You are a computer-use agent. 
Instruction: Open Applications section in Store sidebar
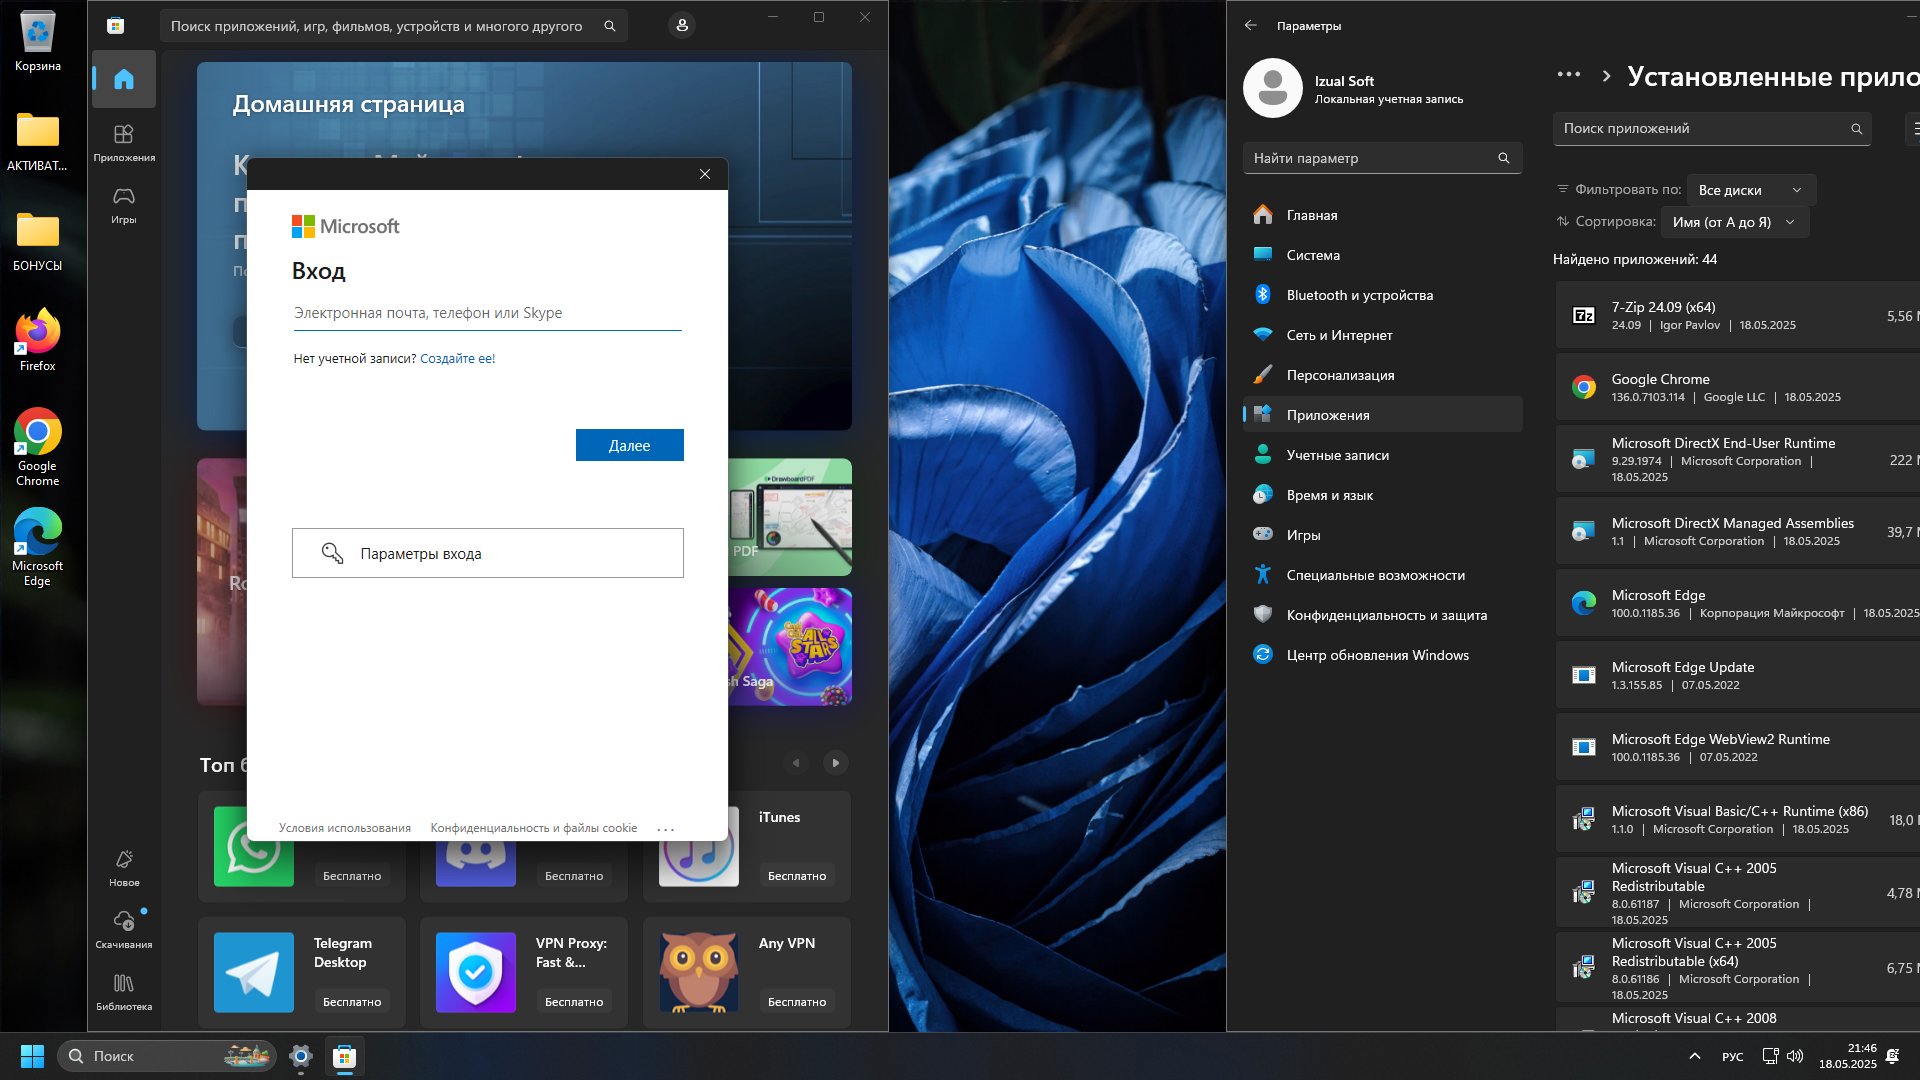pos(124,143)
